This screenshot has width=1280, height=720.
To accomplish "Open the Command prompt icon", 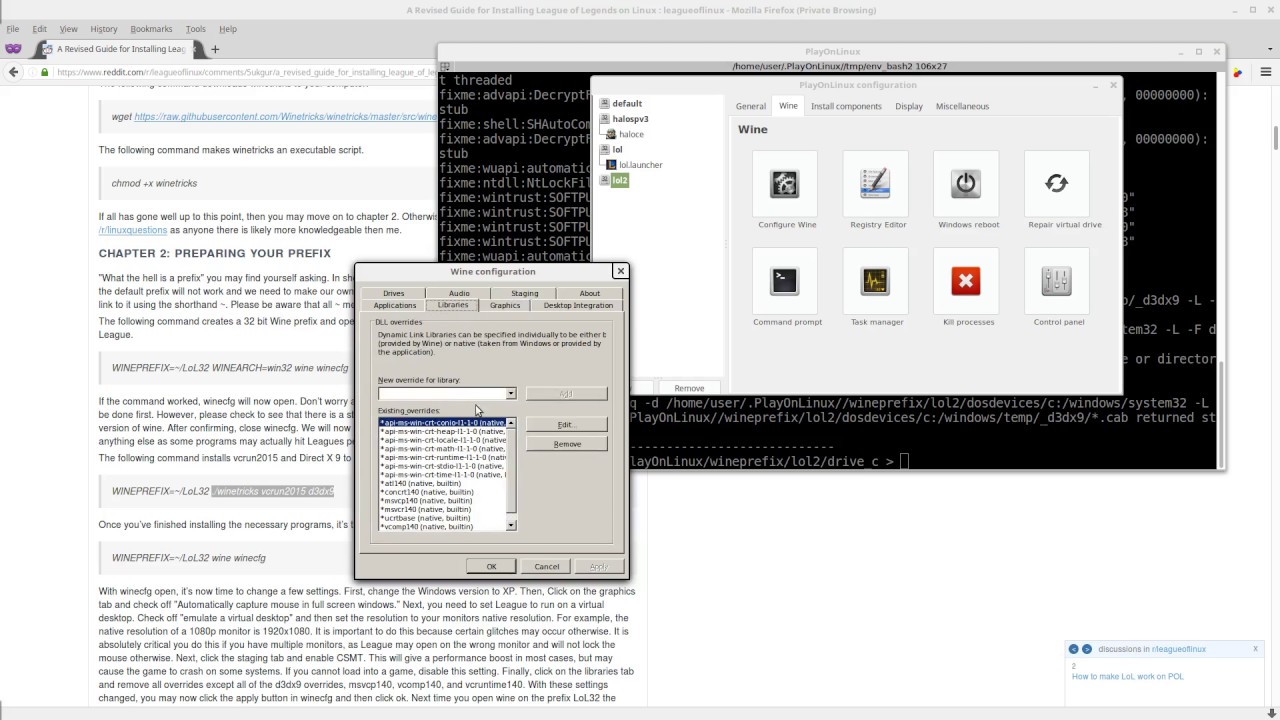I will [785, 282].
